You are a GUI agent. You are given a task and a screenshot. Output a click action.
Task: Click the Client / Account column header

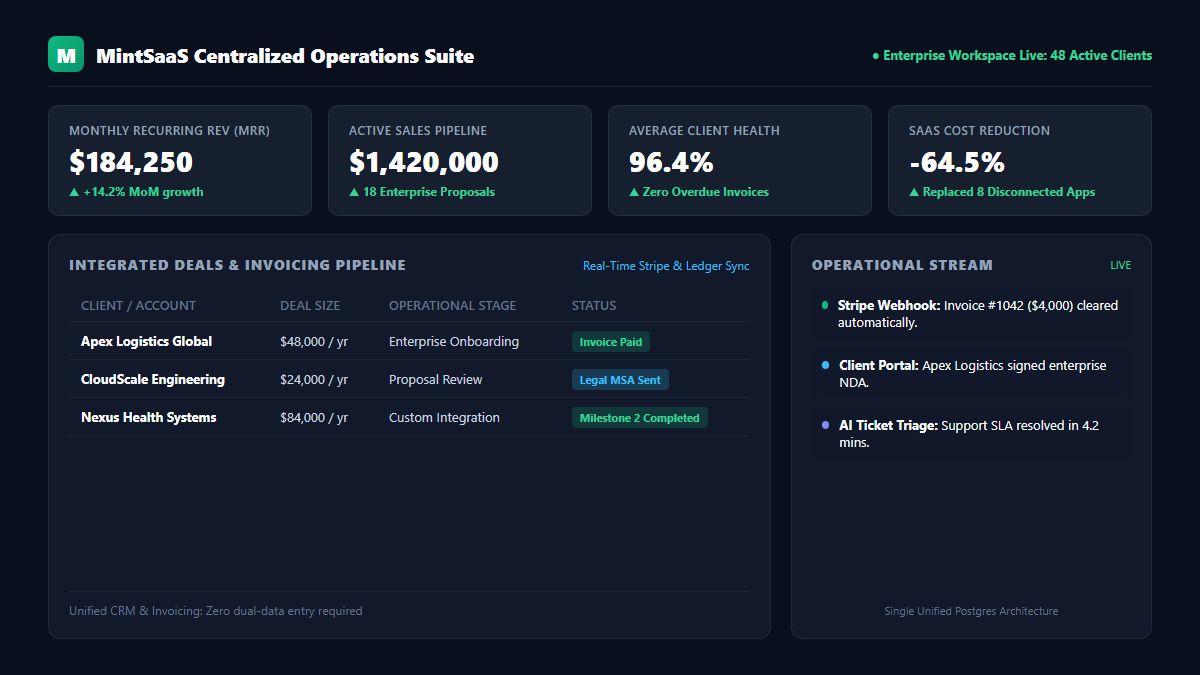point(138,306)
